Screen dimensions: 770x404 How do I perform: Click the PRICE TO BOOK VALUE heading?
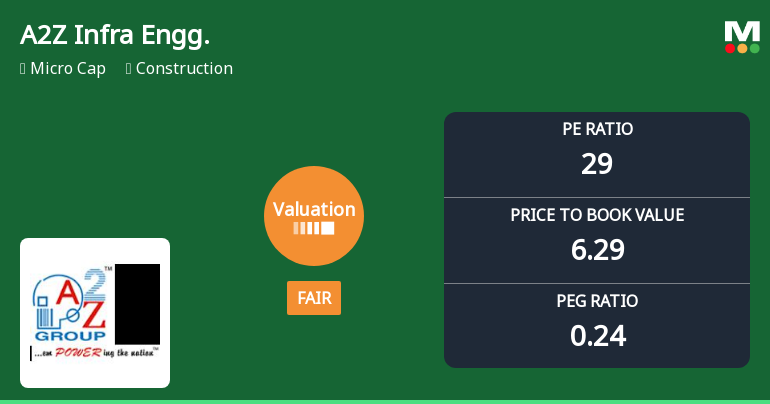point(597,215)
